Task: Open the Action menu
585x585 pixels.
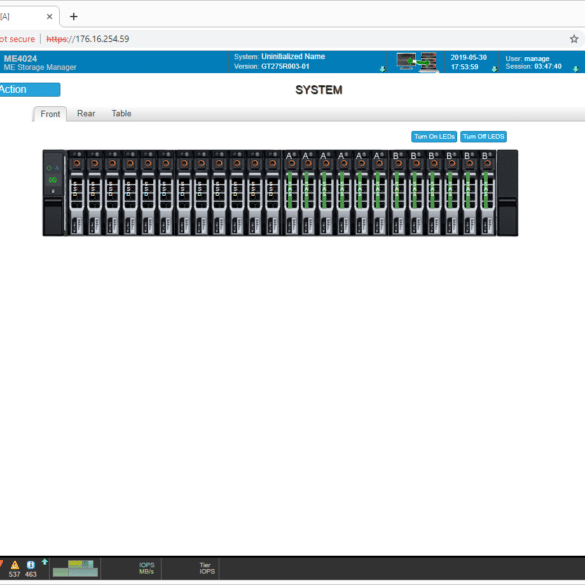Action: pyautogui.click(x=29, y=90)
